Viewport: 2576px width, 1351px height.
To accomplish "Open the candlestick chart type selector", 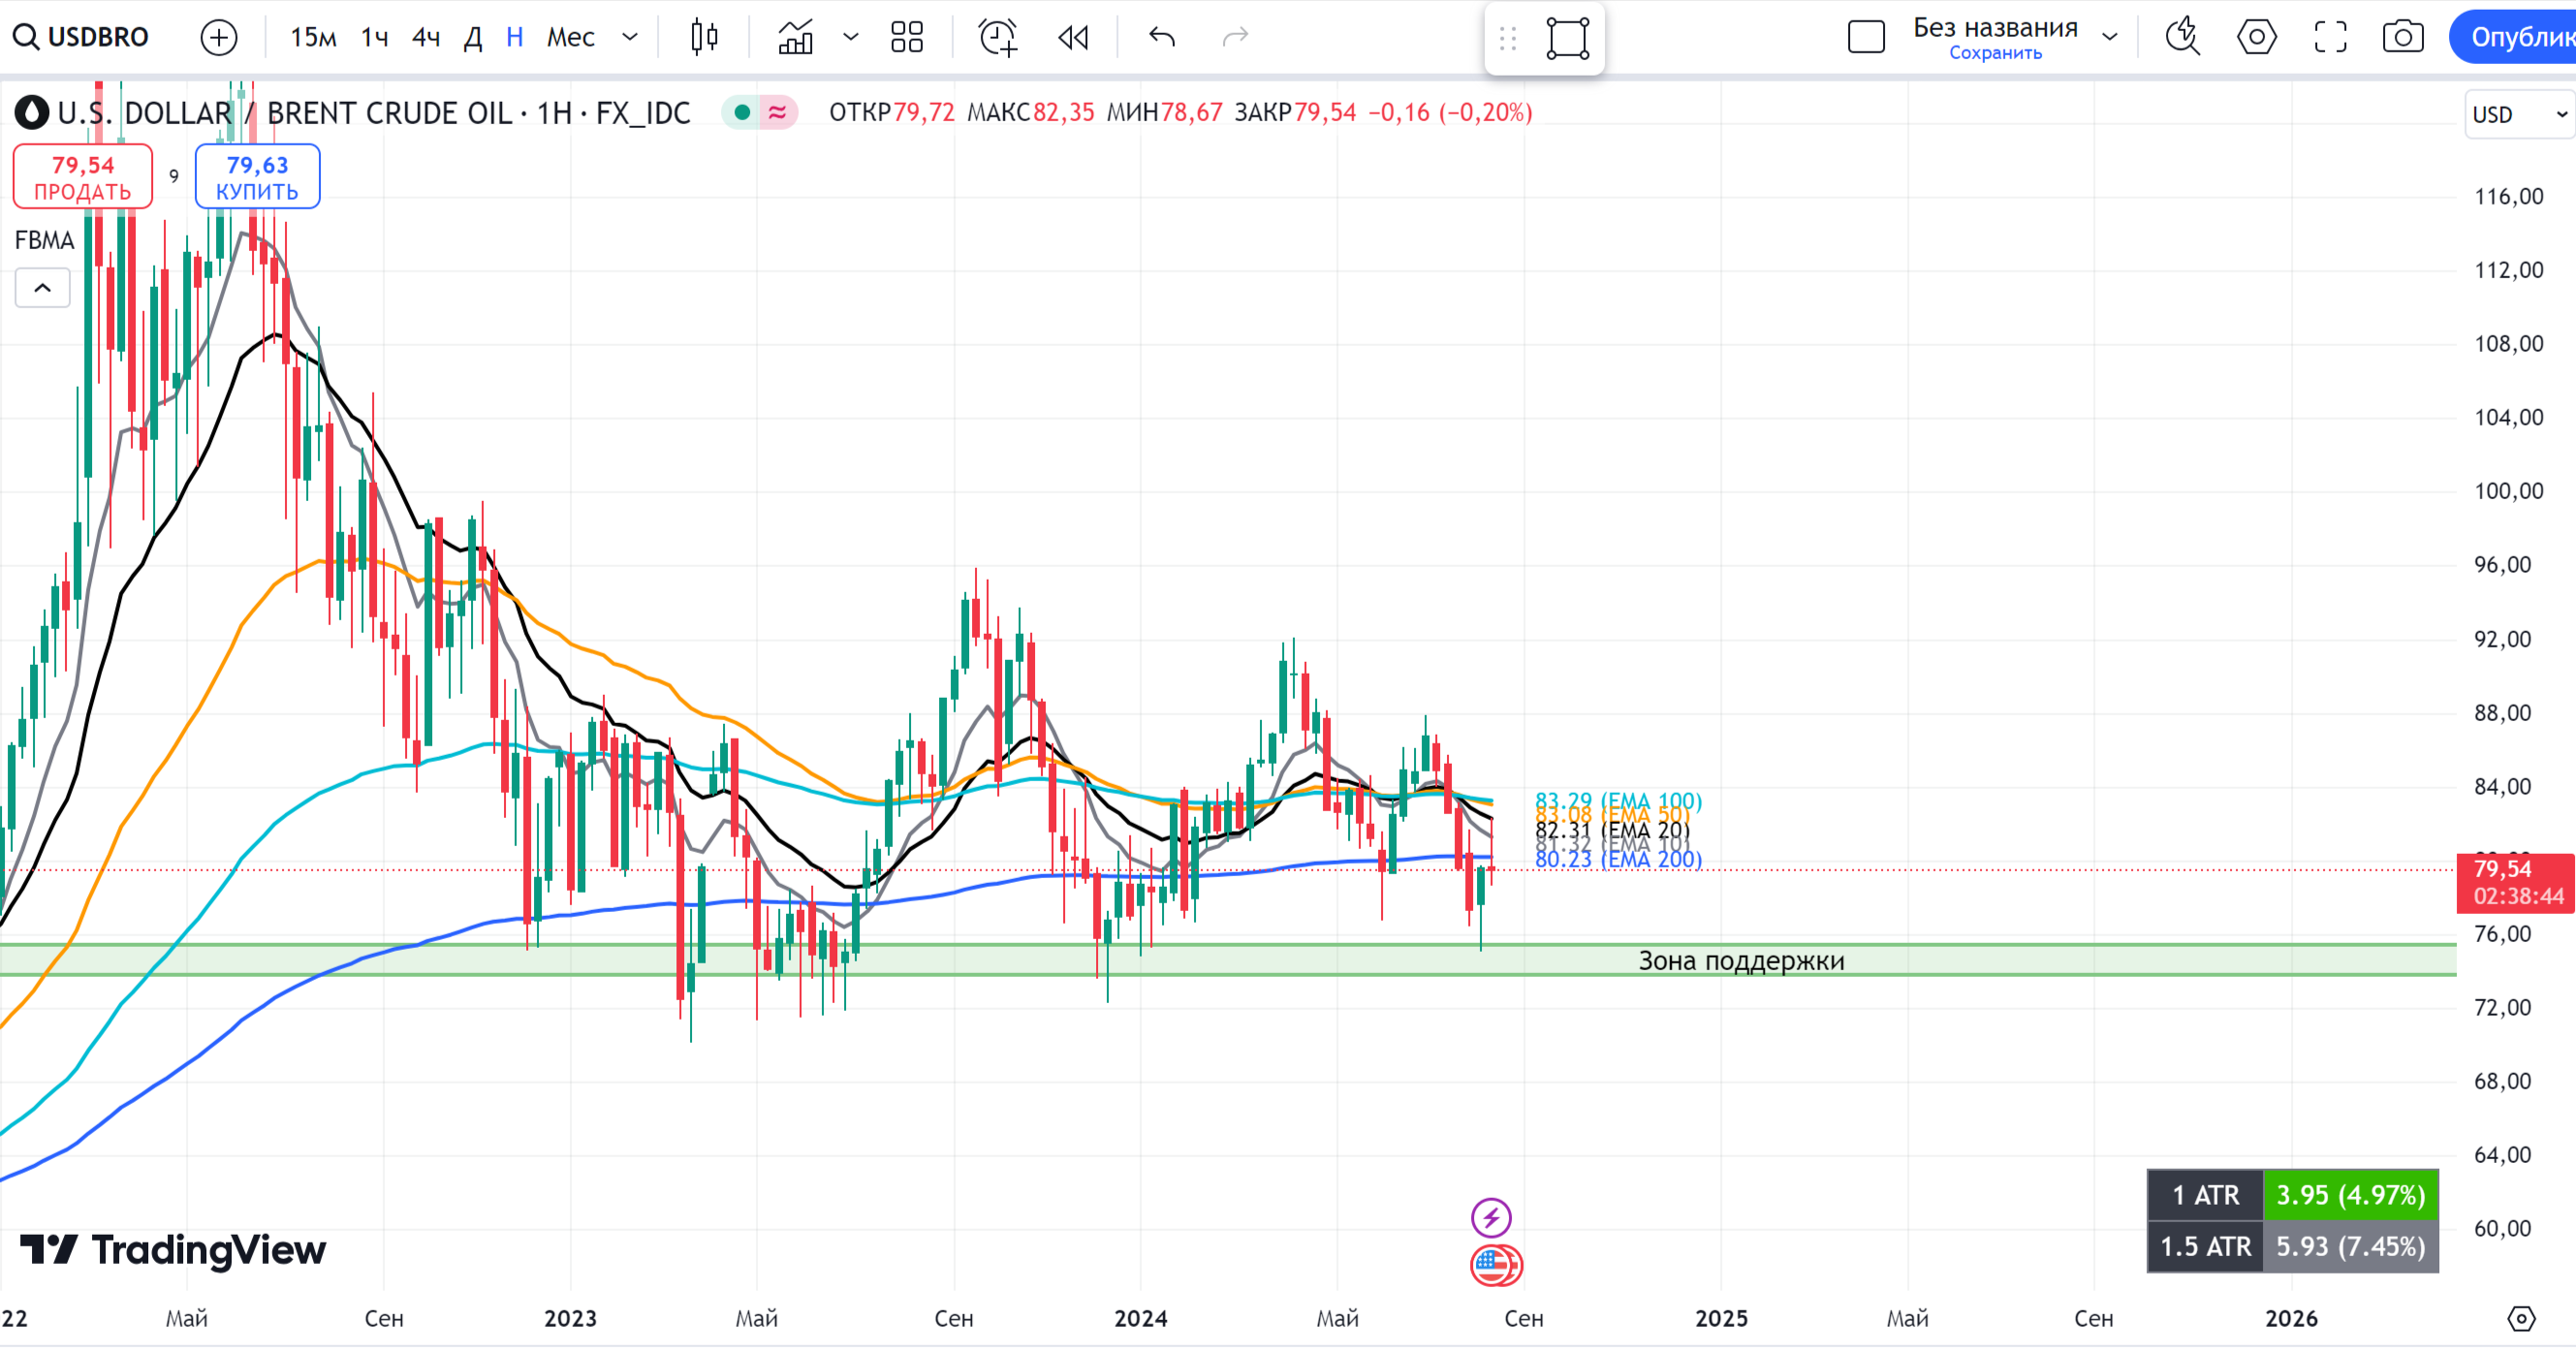I will click(704, 37).
